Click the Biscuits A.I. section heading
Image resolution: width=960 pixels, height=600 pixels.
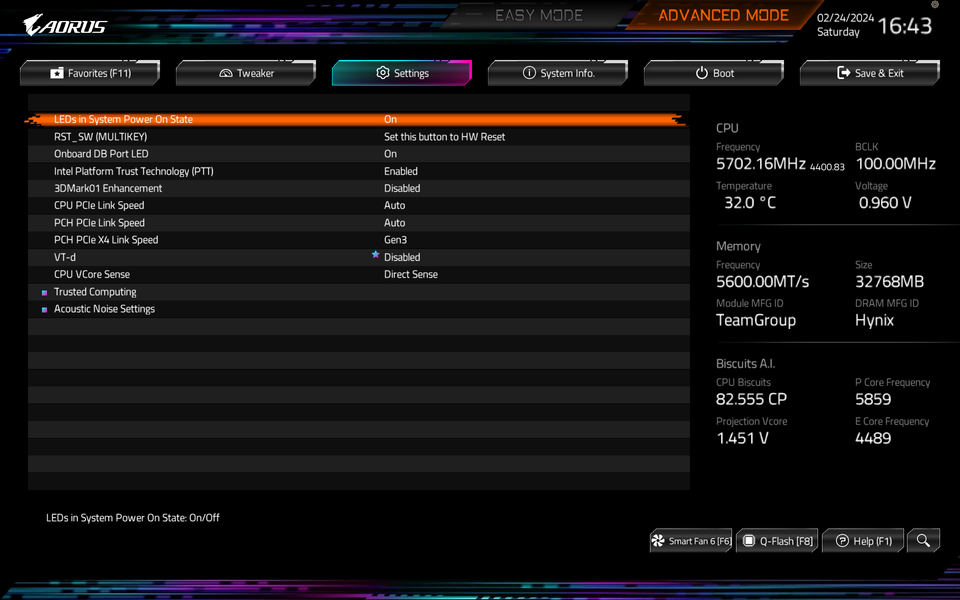[745, 364]
